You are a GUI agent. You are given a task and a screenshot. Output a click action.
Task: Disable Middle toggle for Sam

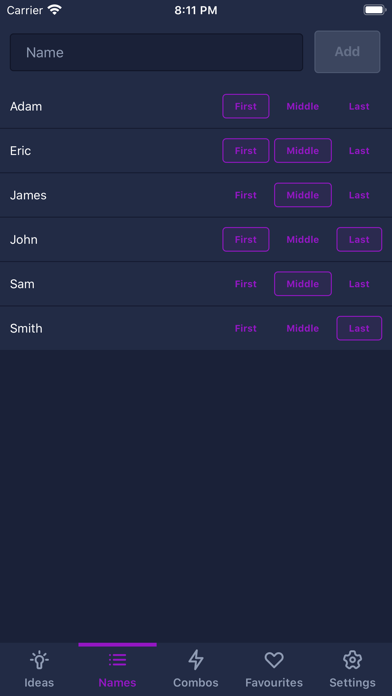[x=303, y=284]
